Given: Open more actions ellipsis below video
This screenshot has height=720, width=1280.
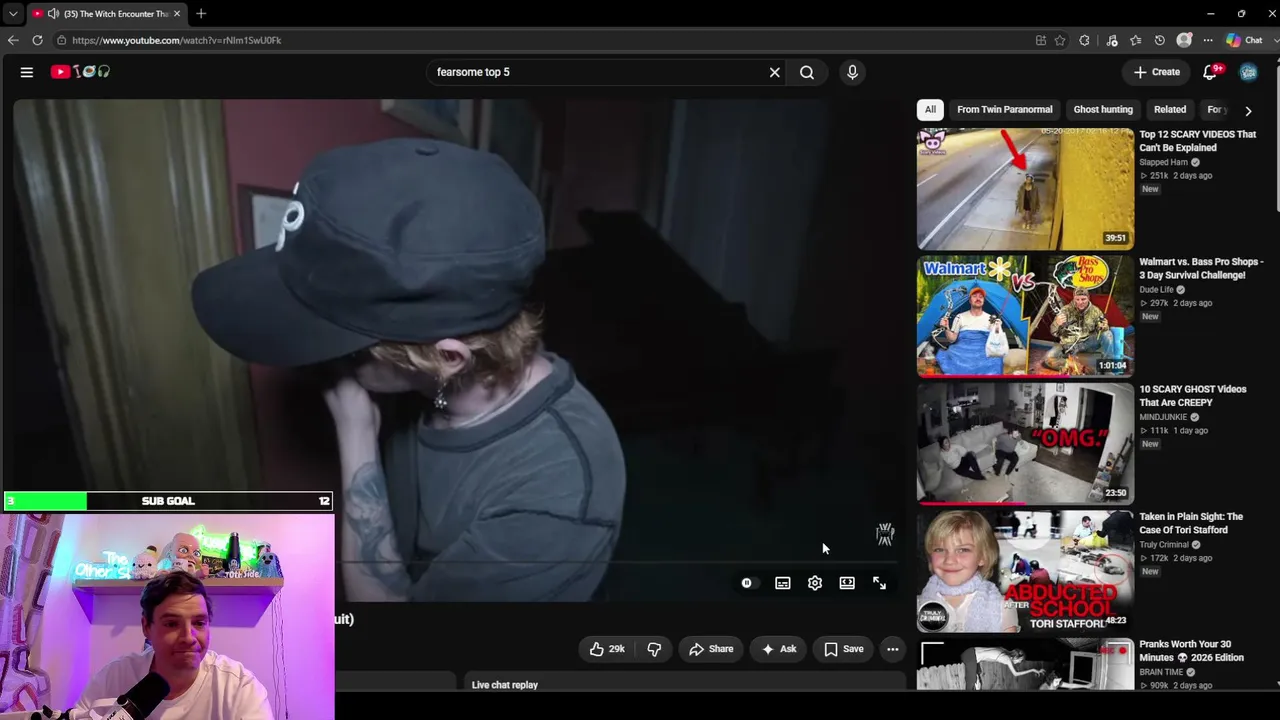Looking at the screenshot, I should click(892, 649).
